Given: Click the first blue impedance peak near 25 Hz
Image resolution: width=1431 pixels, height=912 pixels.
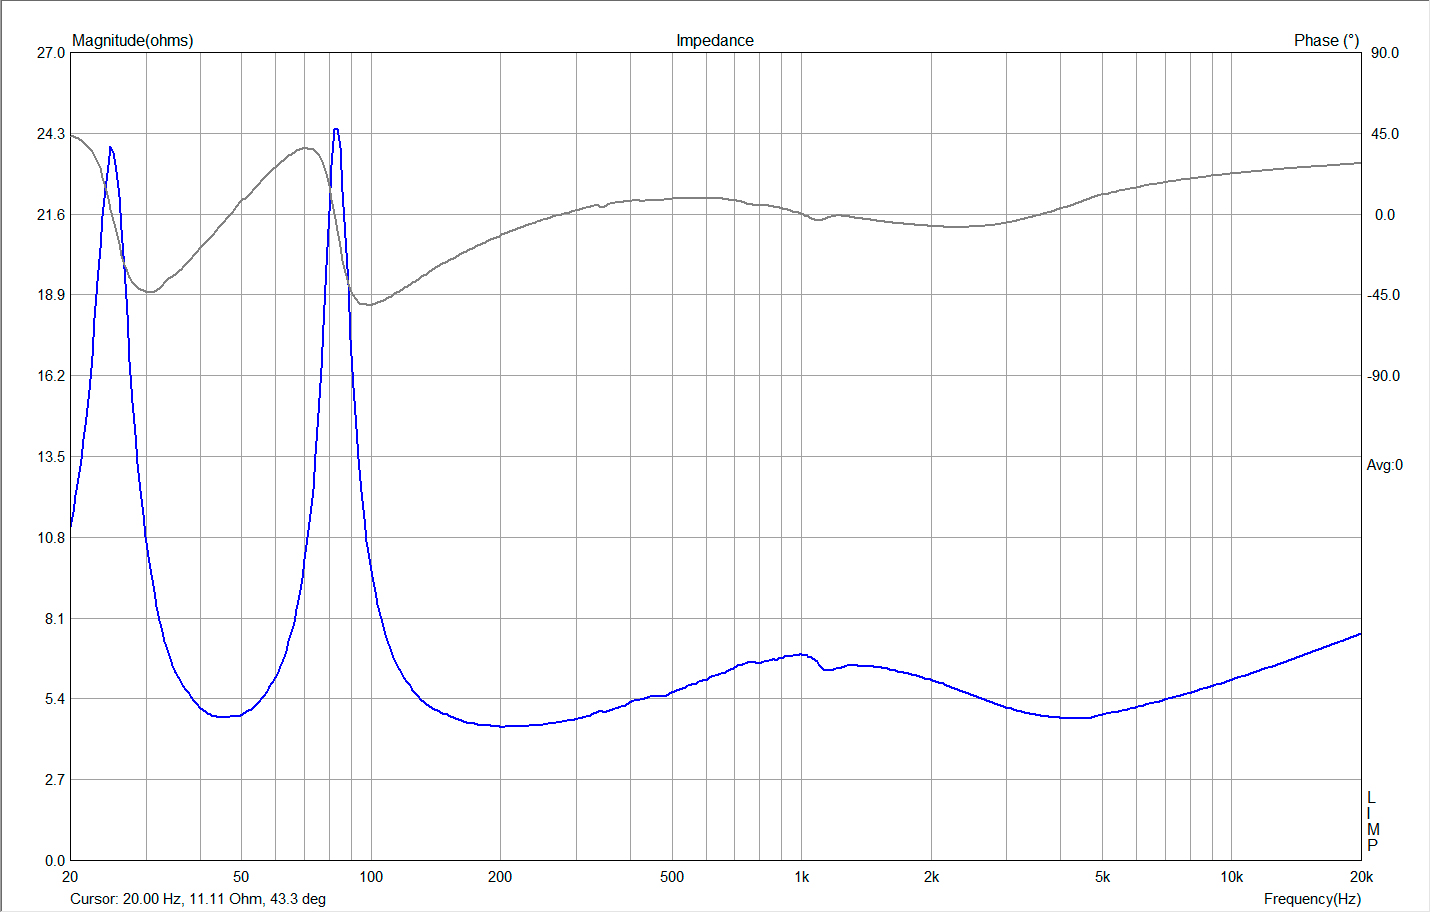Looking at the screenshot, I should click(111, 149).
